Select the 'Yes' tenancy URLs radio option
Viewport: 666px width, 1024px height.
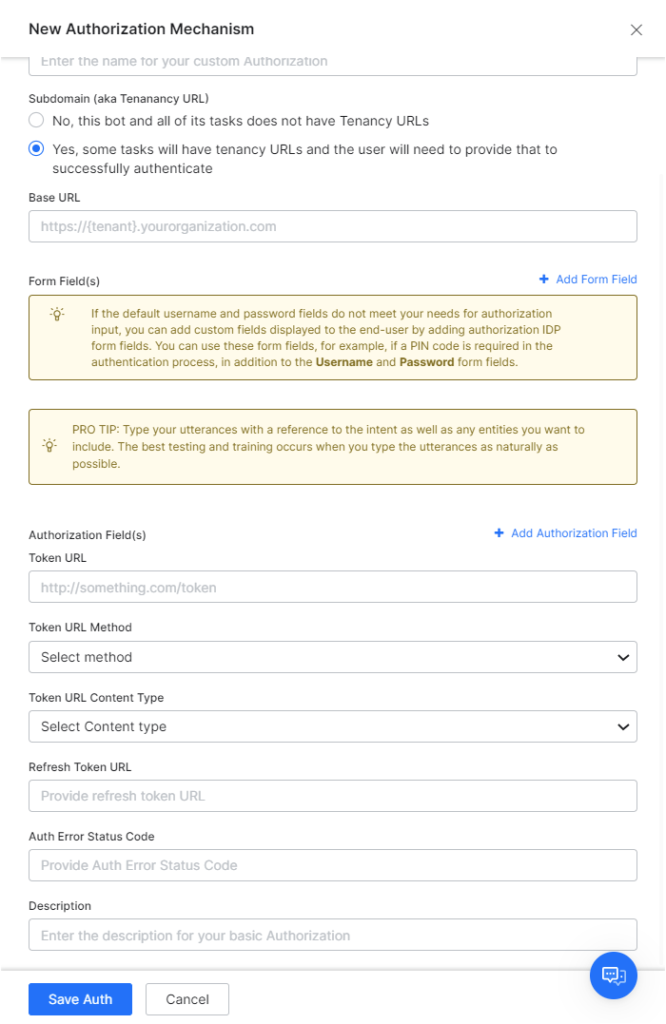pos(37,149)
